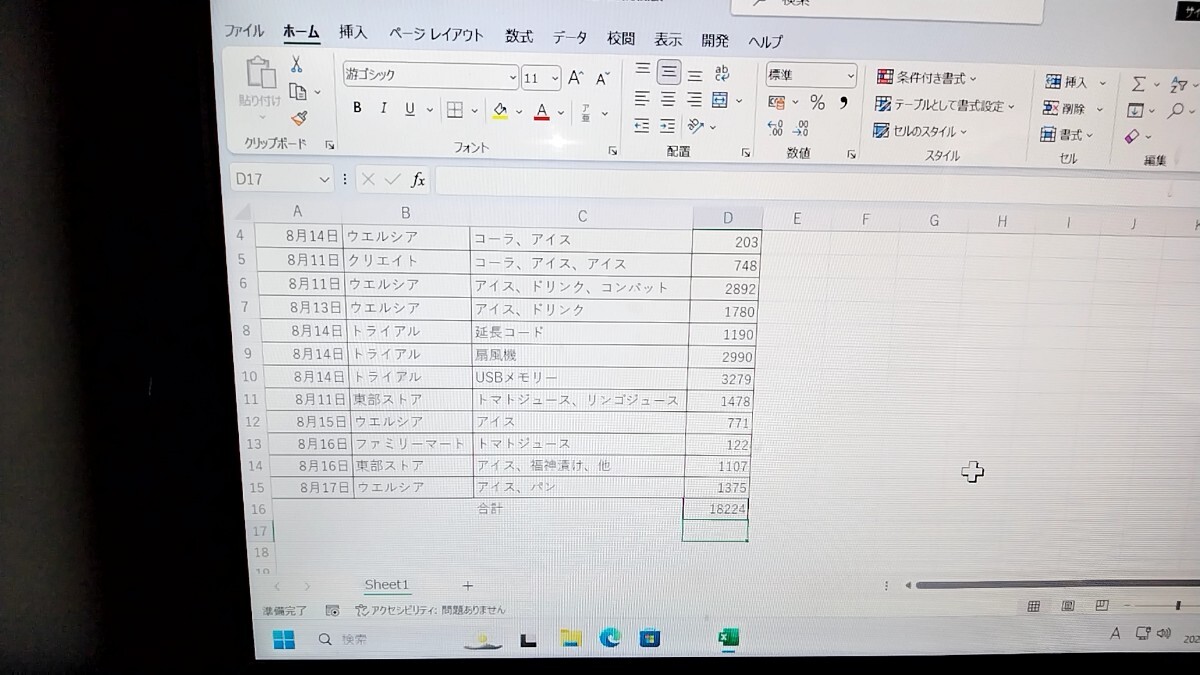The image size is (1200, 675).
Task: Open Conditional Formatting (条件付き書式) dropdown
Action: click(926, 78)
